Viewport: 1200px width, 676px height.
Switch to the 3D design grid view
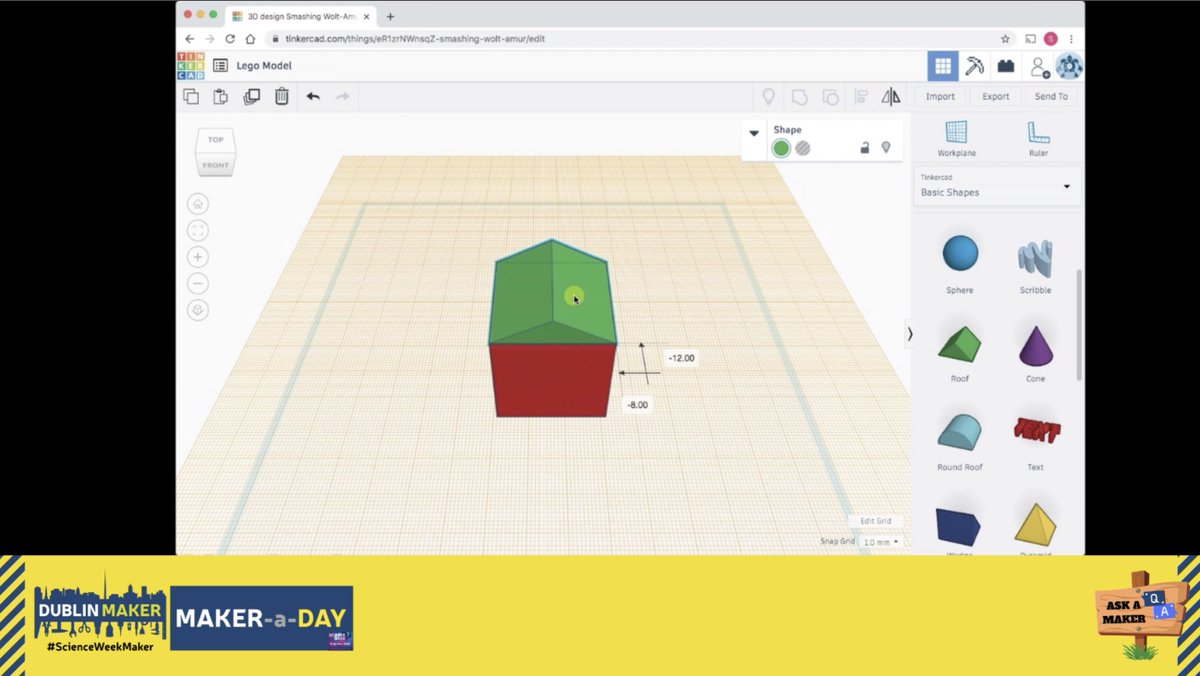(x=942, y=66)
